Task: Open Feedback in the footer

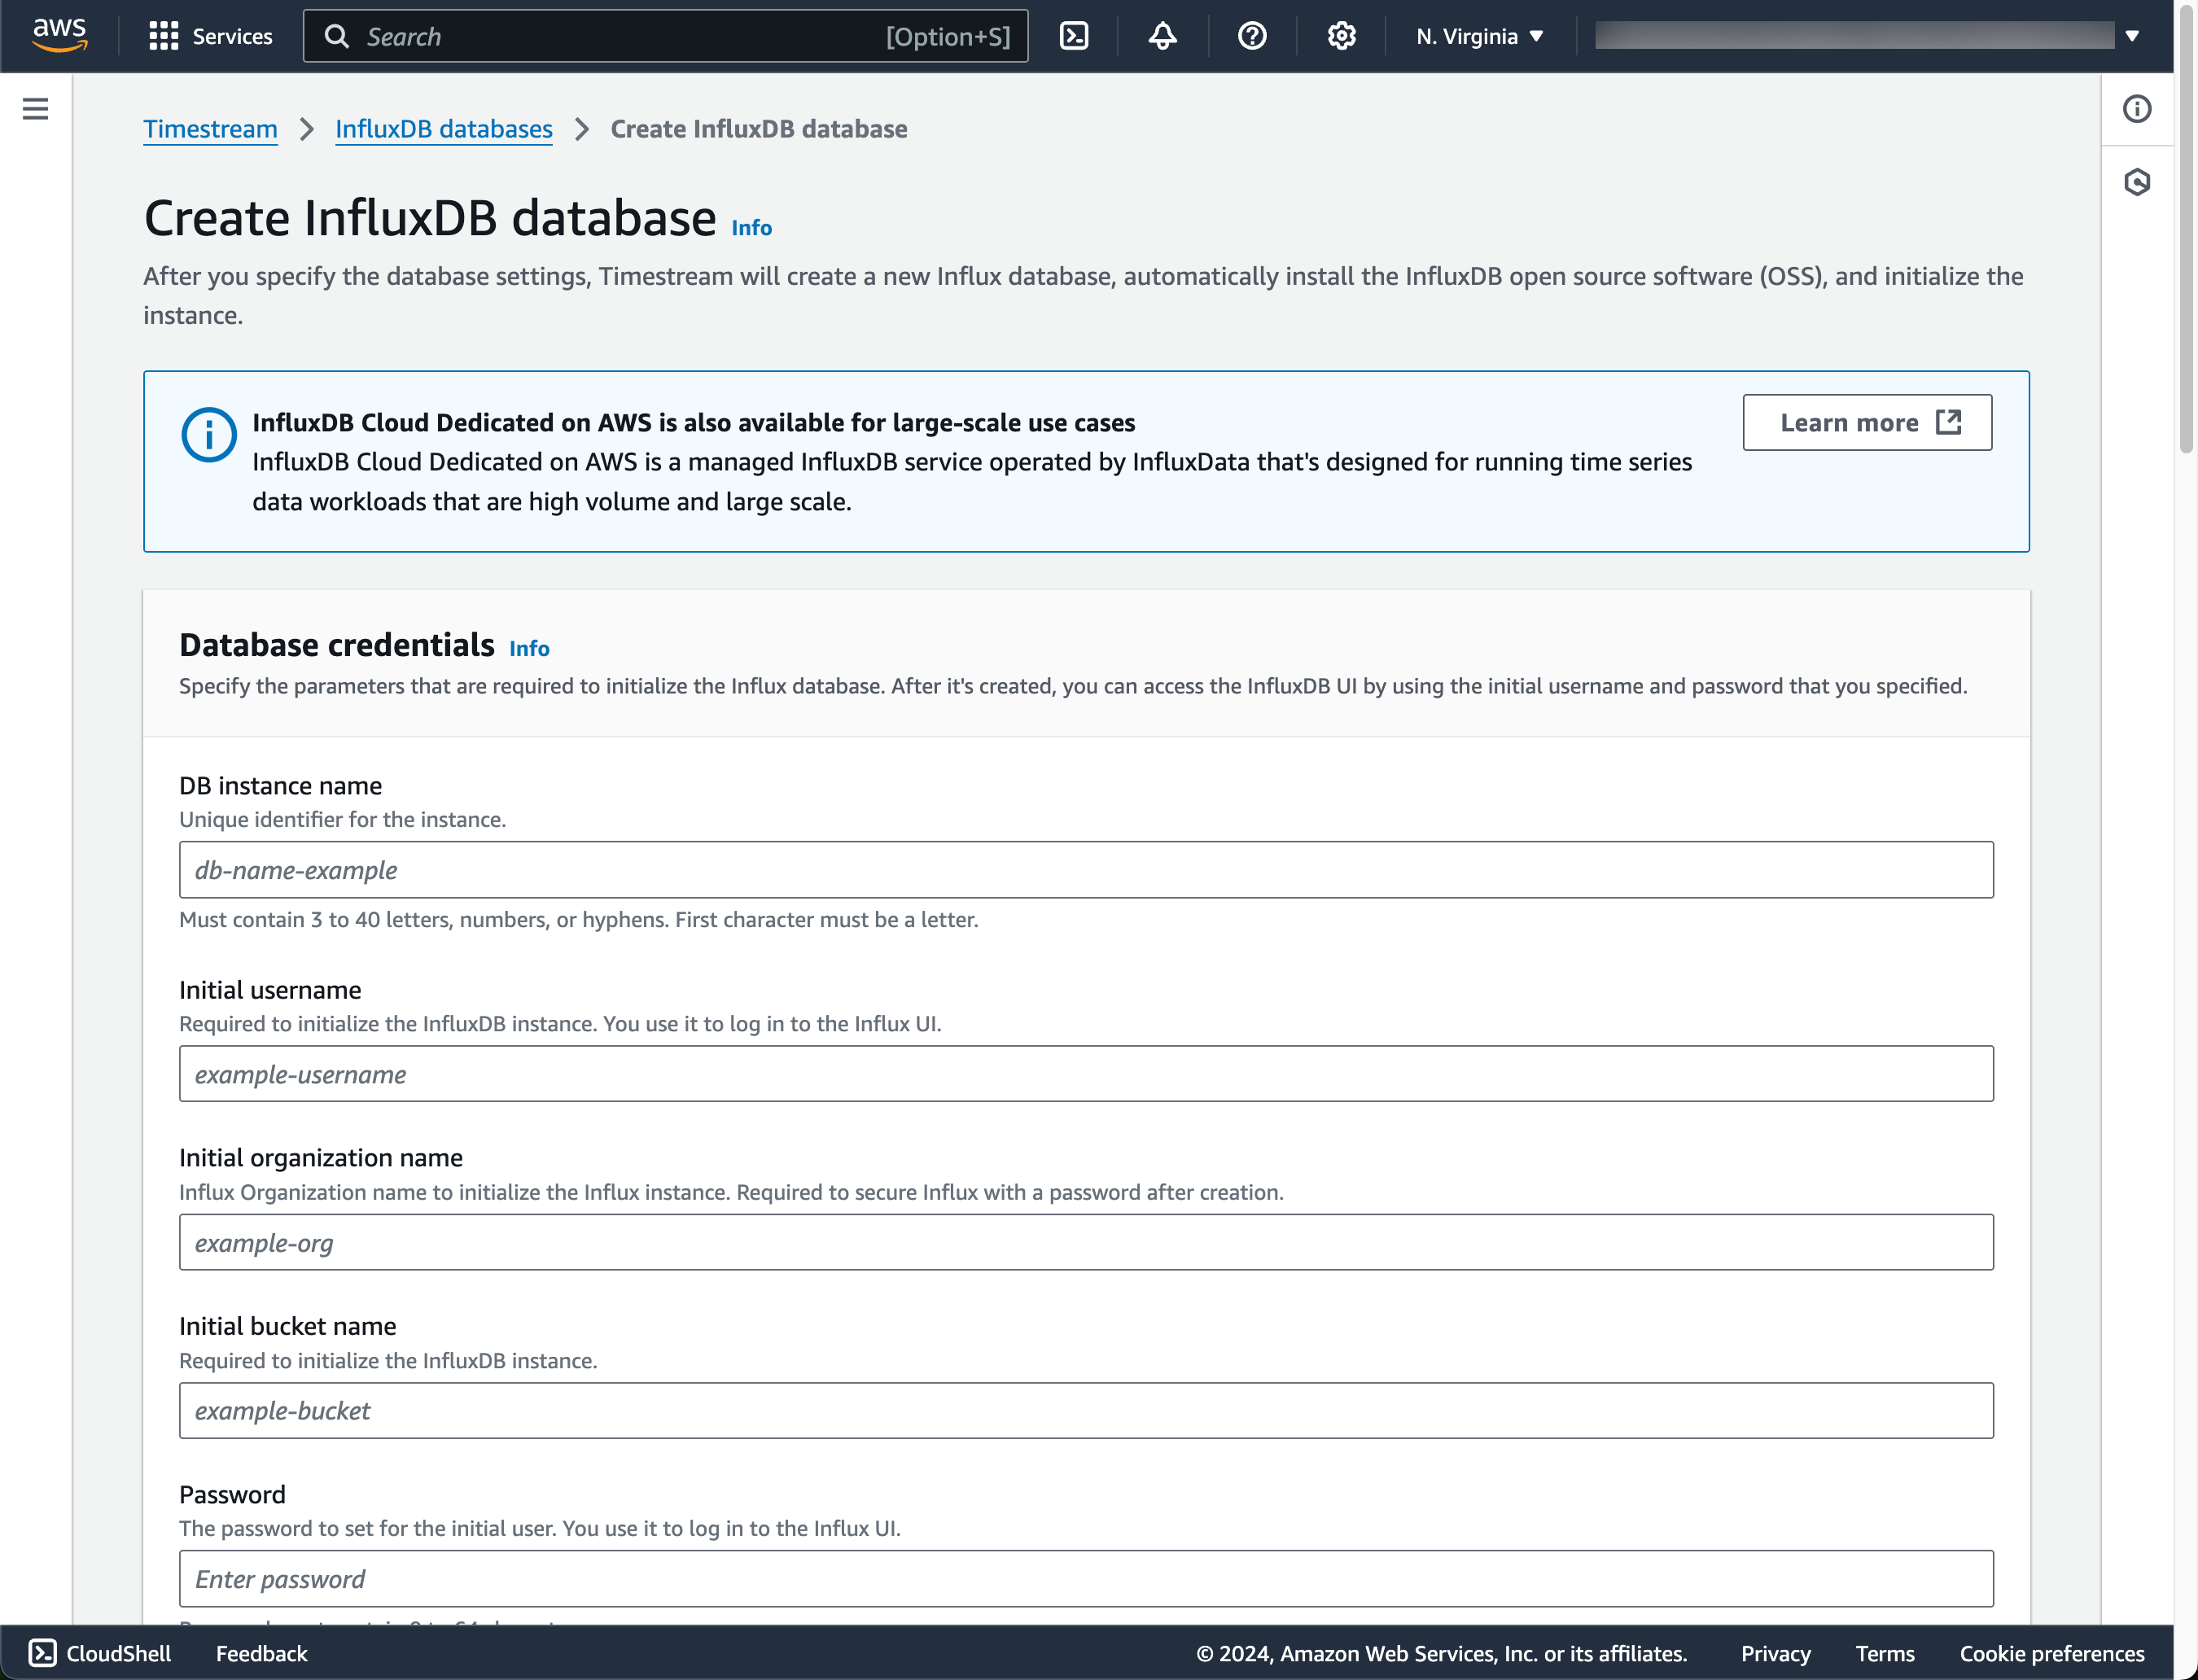Action: [261, 1653]
